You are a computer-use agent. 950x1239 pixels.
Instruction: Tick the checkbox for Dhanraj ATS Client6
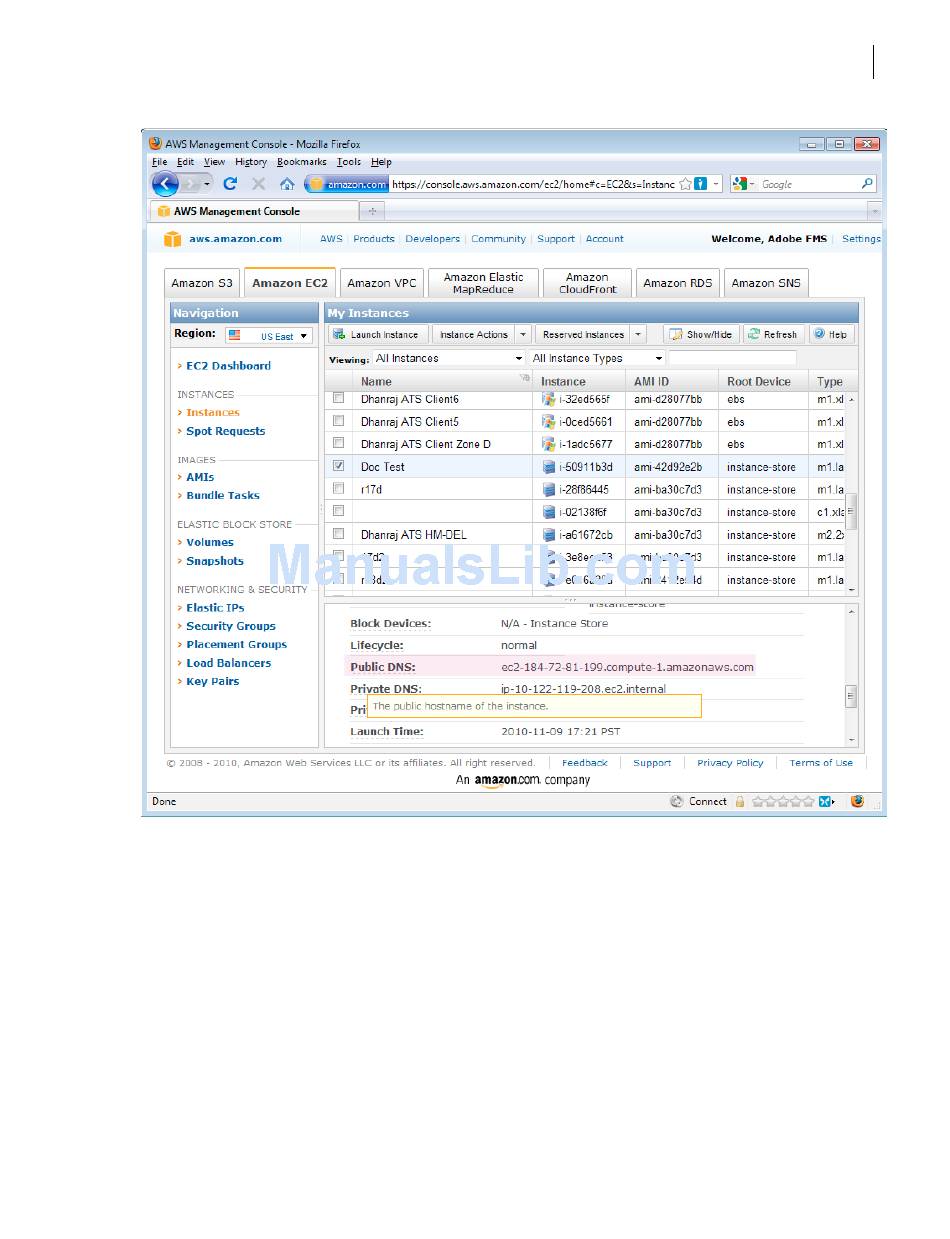pyautogui.click(x=338, y=398)
